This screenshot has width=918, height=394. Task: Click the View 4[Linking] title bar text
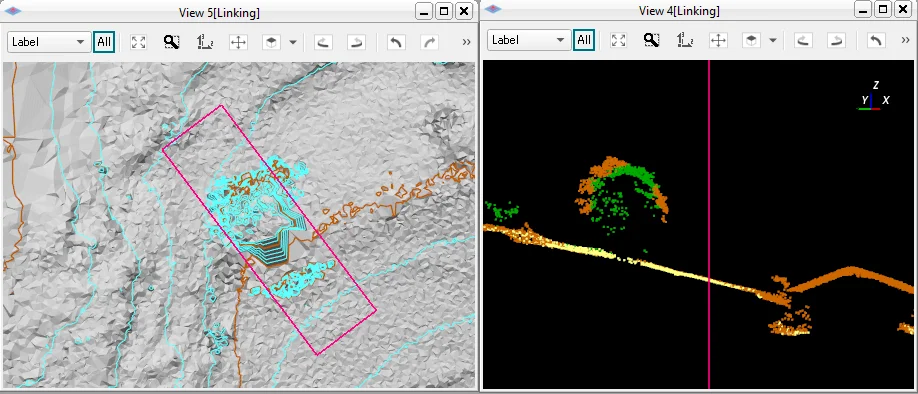(x=679, y=11)
